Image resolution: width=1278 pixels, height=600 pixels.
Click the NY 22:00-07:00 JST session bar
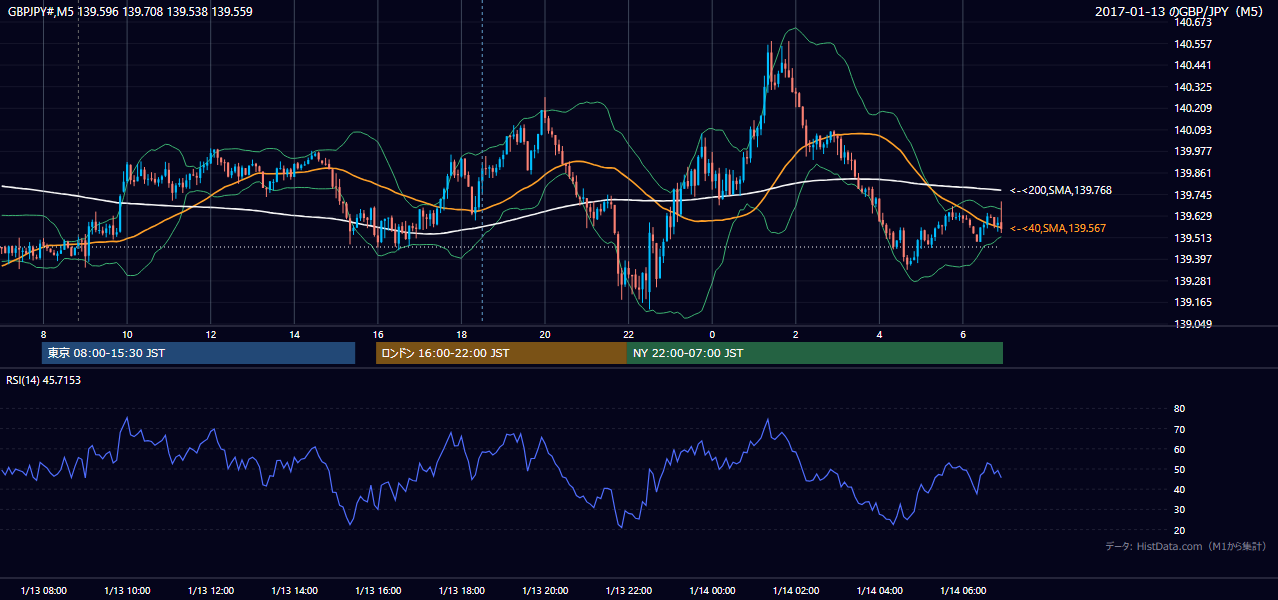815,353
